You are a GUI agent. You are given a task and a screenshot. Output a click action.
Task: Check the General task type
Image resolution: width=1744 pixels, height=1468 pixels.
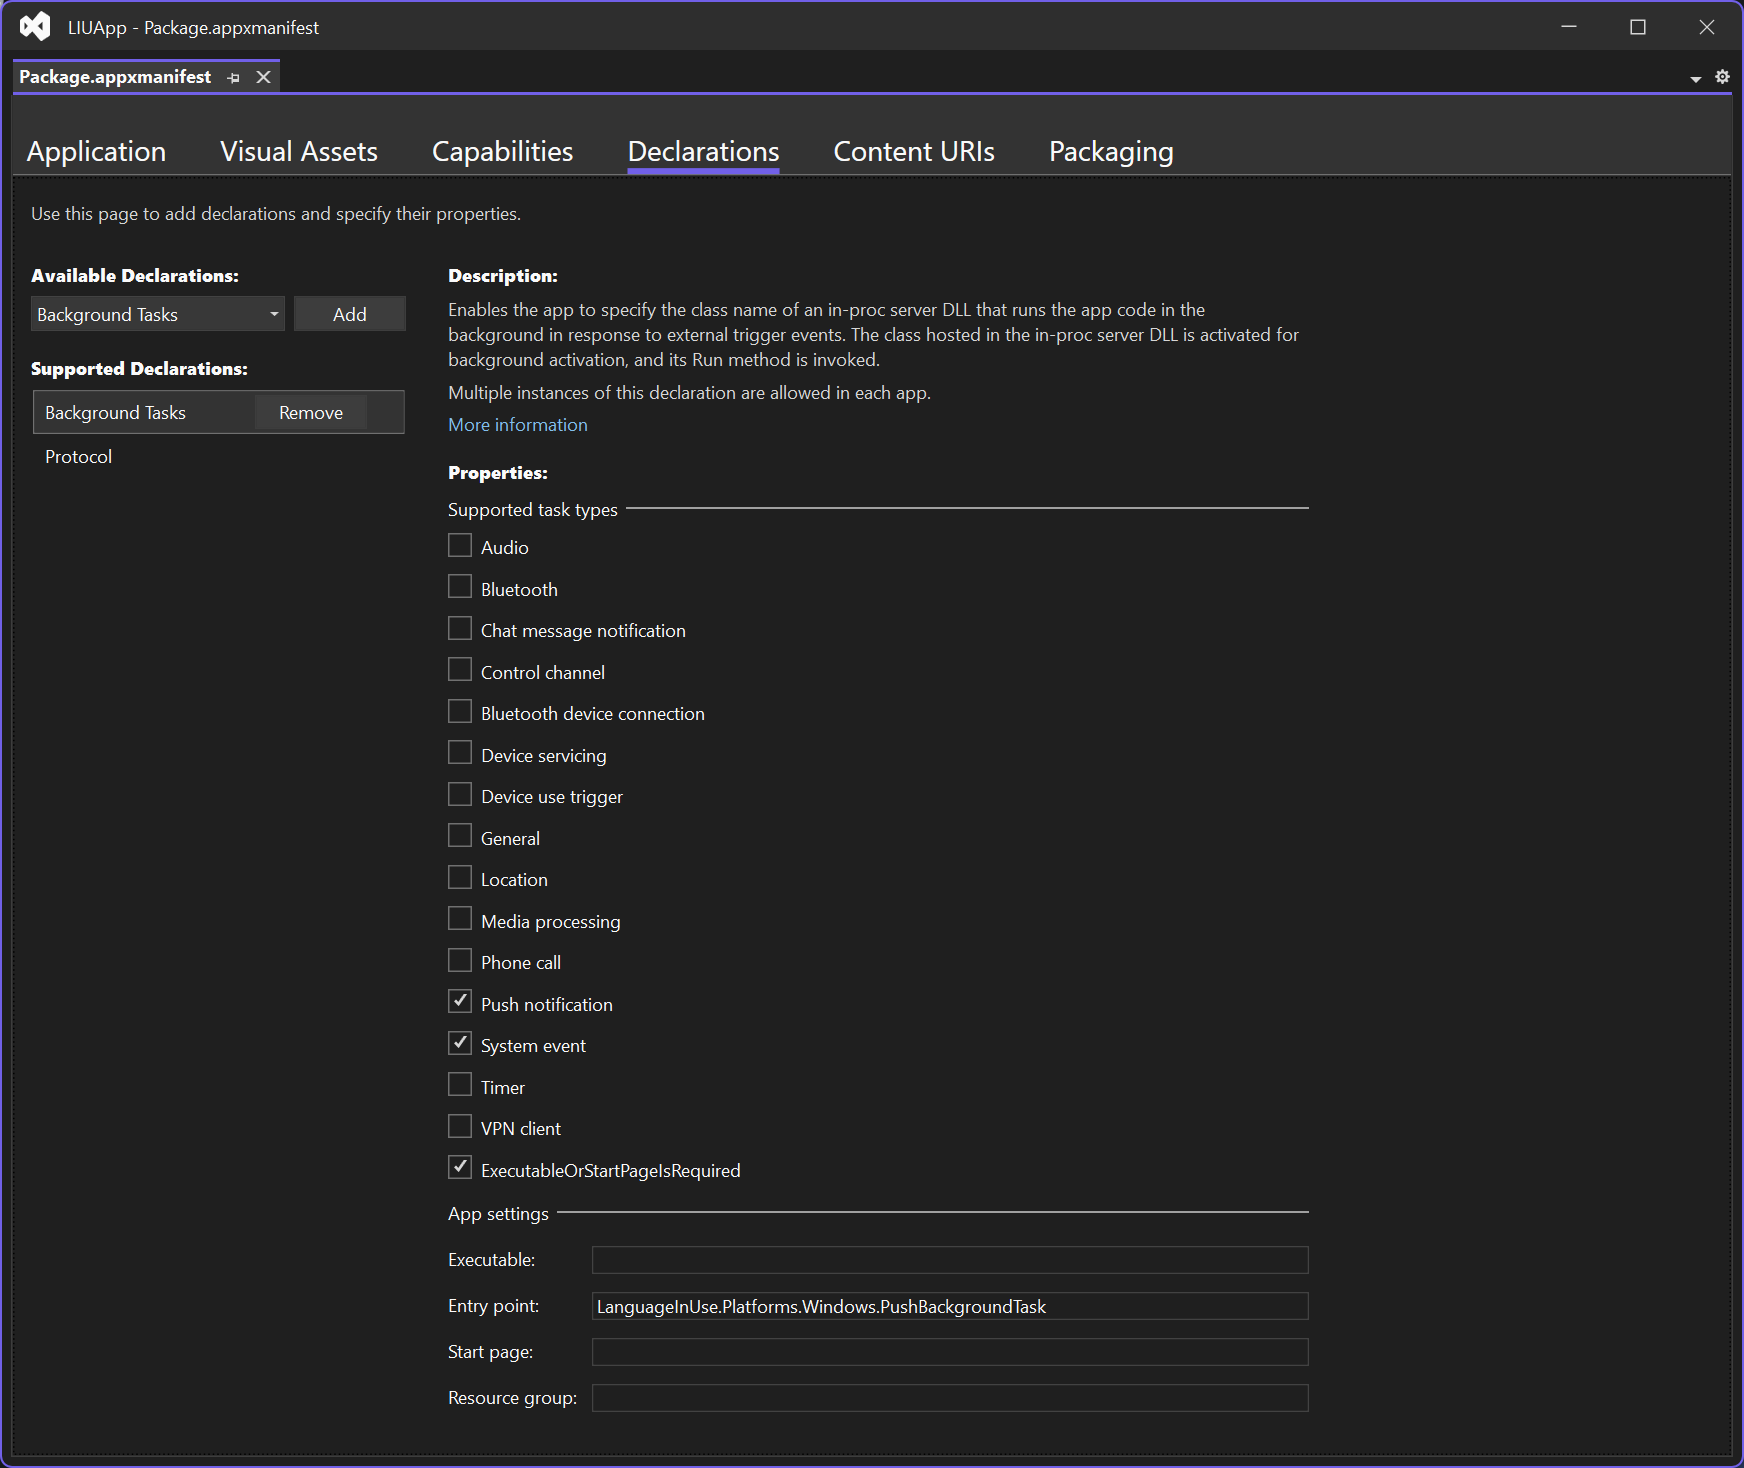(x=460, y=836)
